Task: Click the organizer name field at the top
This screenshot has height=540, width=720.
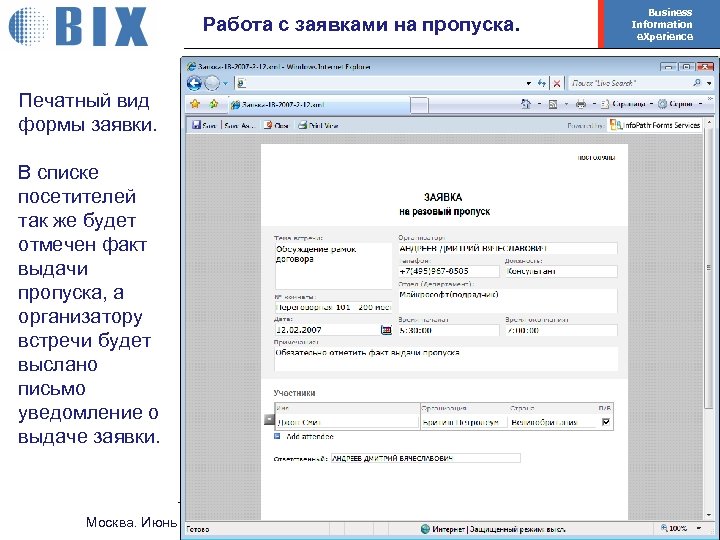Action: click(507, 248)
